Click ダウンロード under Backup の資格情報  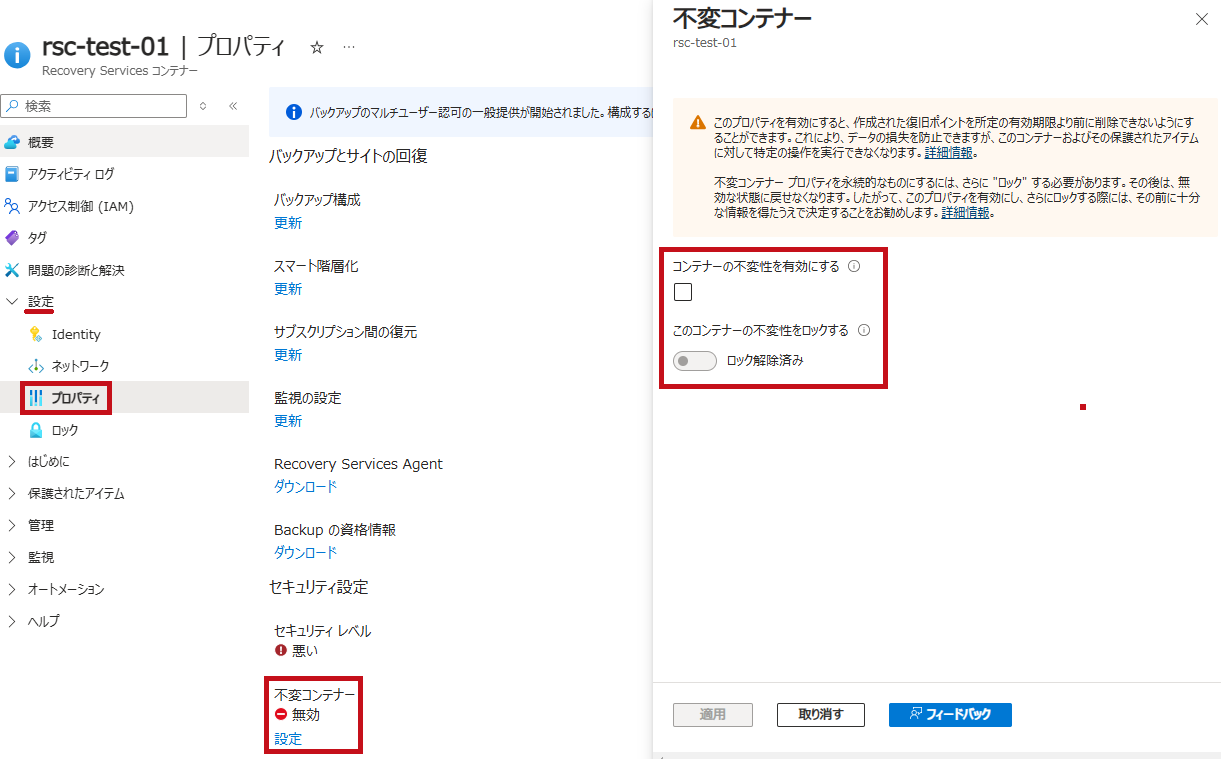point(306,553)
